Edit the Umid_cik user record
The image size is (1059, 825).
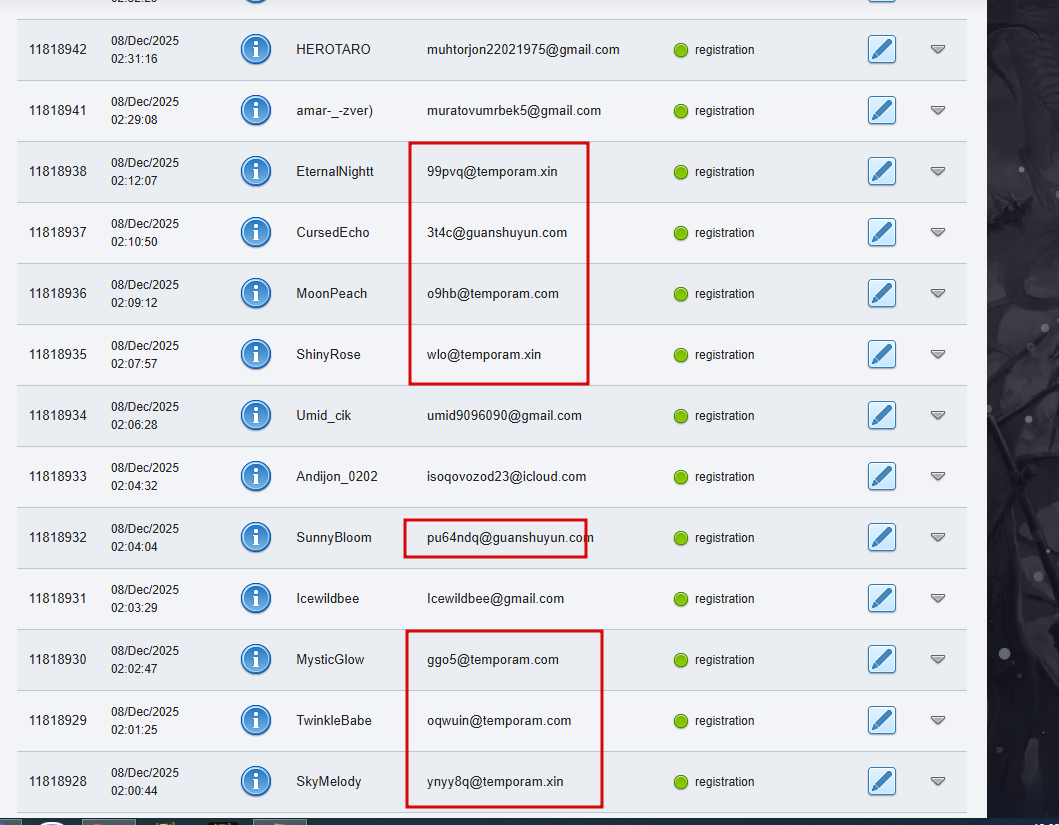pos(881,415)
